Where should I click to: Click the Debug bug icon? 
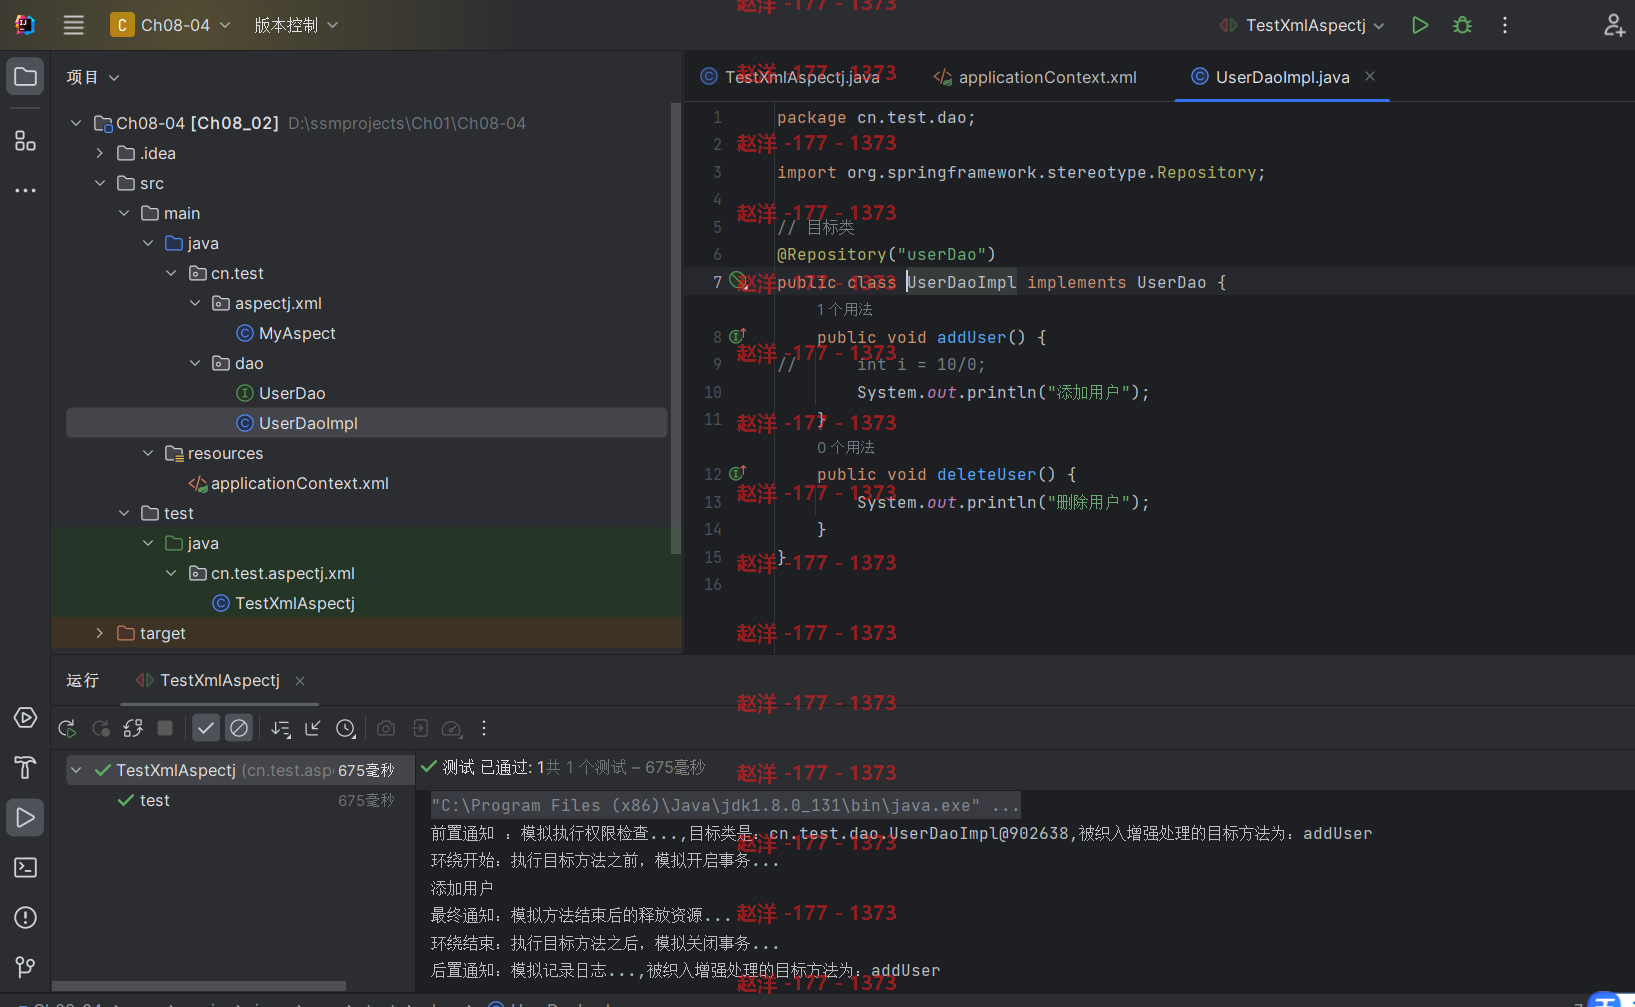[1462, 25]
